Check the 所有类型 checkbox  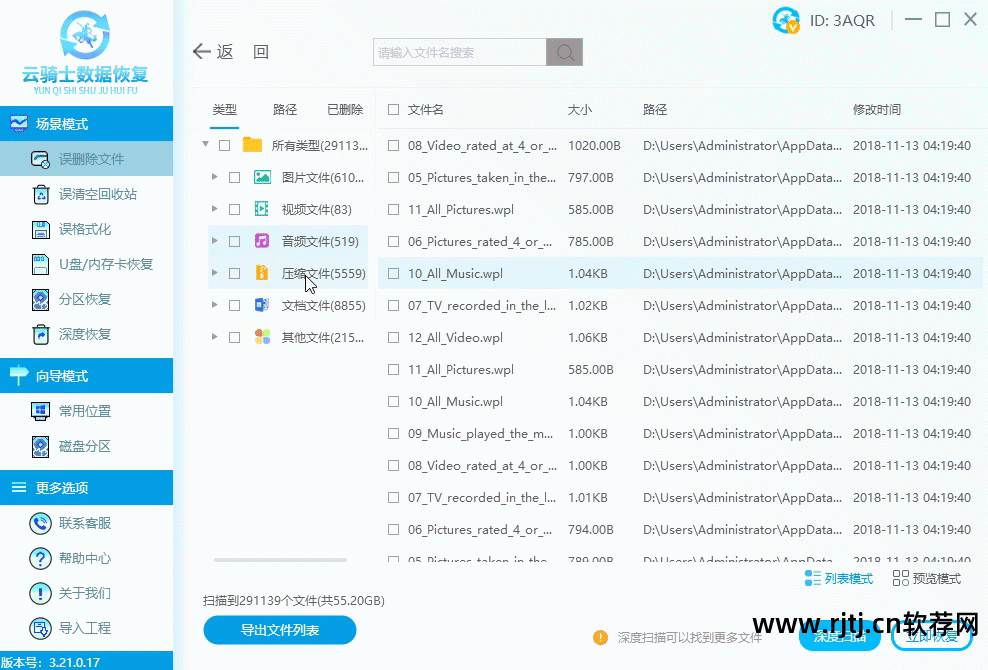[224, 146]
